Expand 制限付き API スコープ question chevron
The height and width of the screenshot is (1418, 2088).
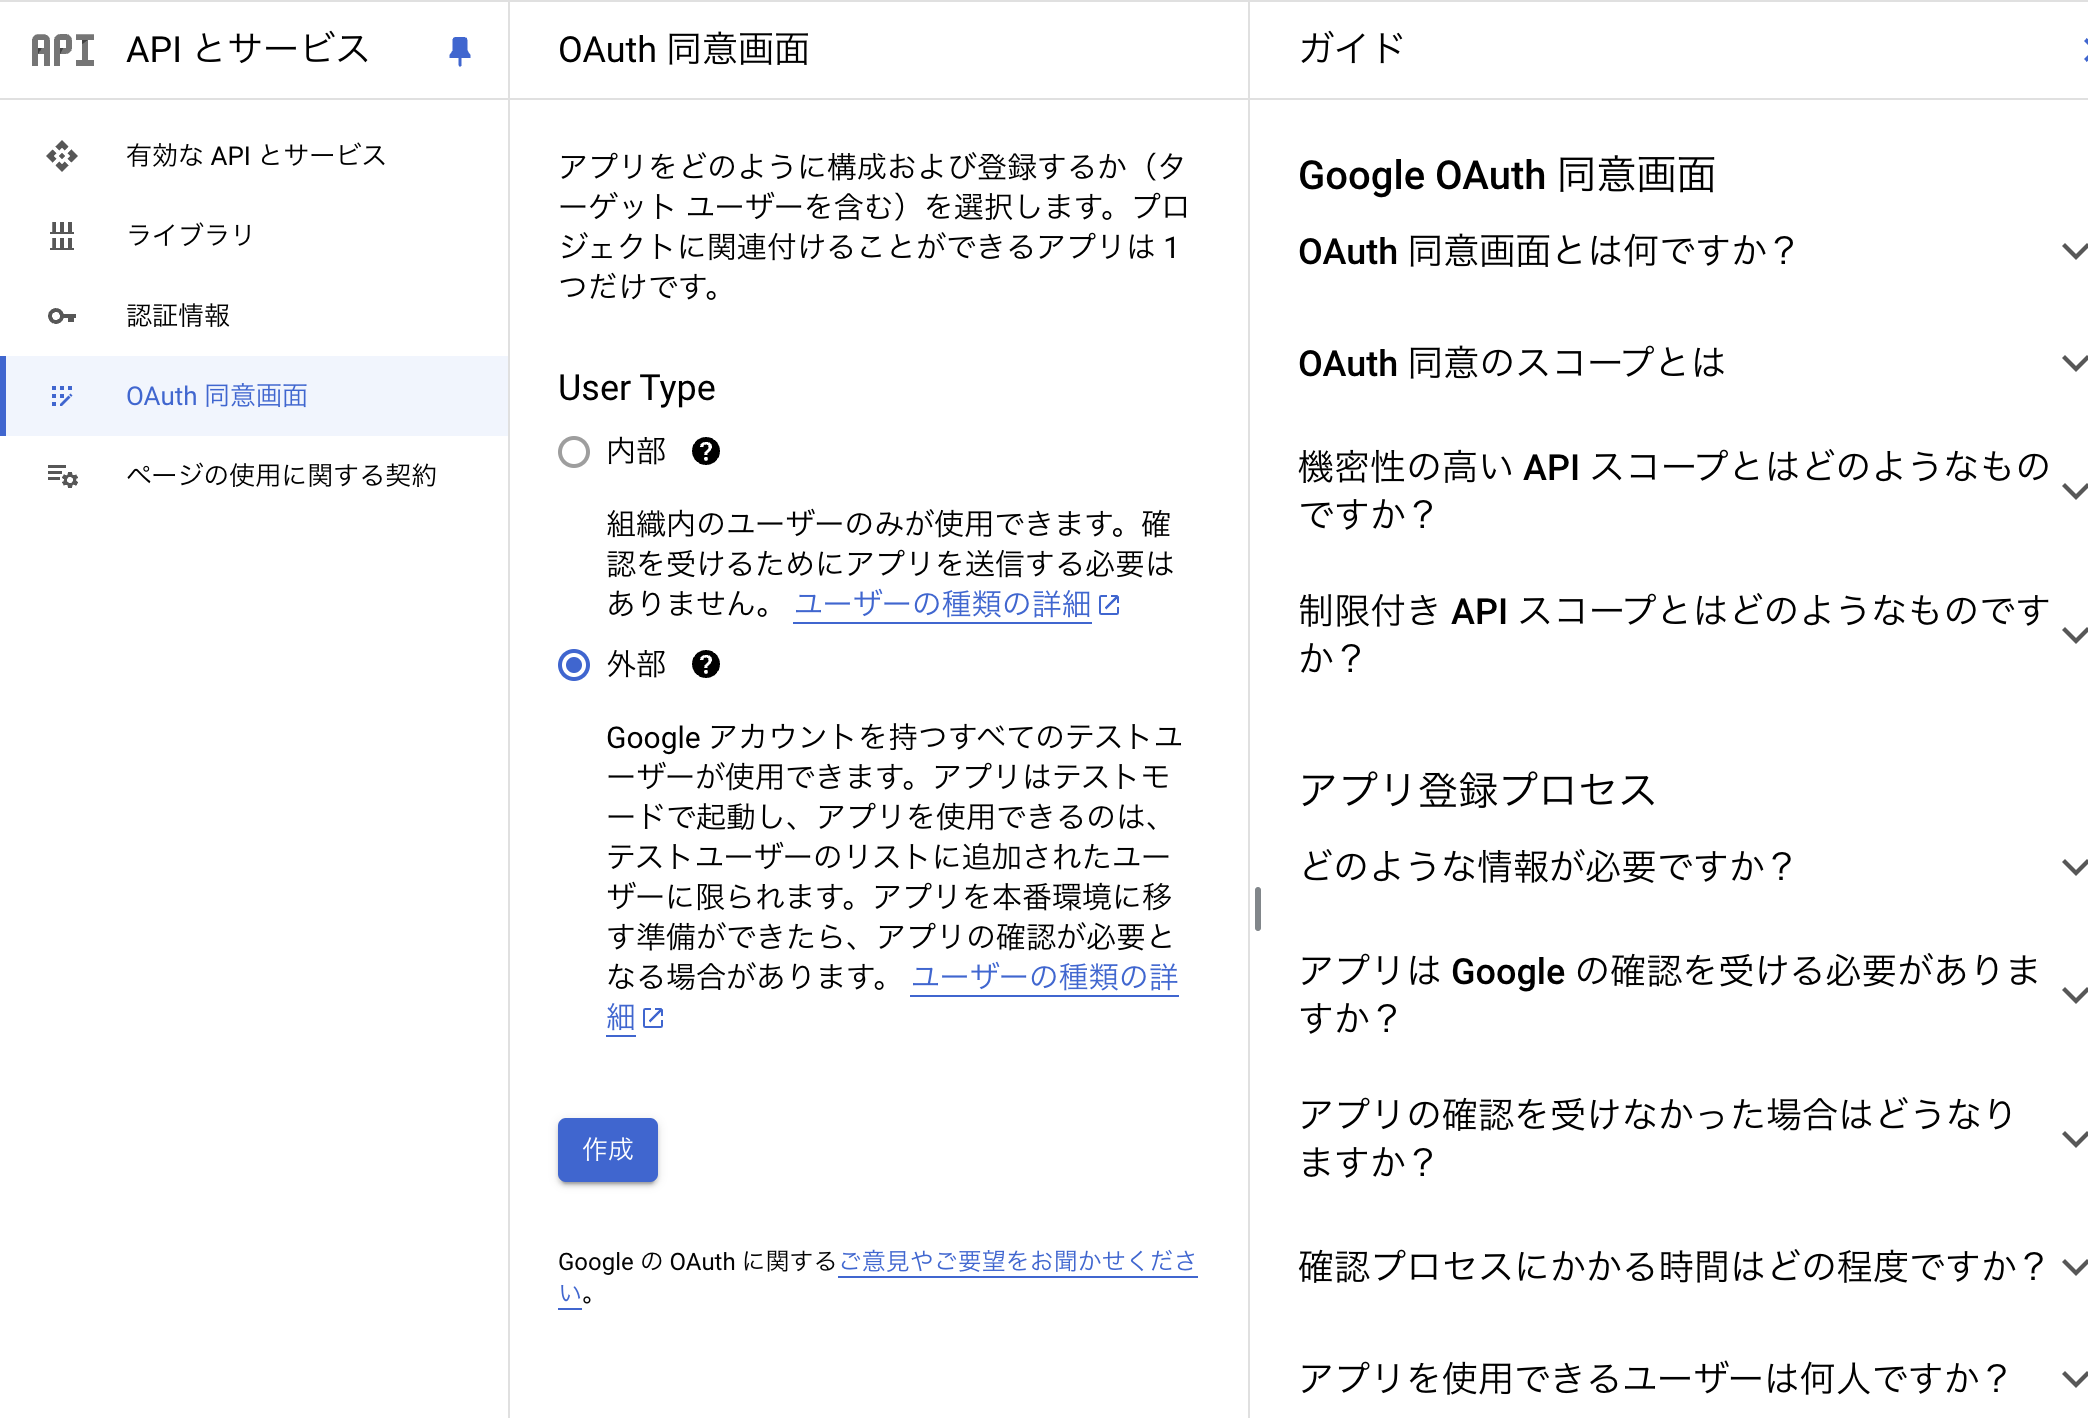point(2074,635)
